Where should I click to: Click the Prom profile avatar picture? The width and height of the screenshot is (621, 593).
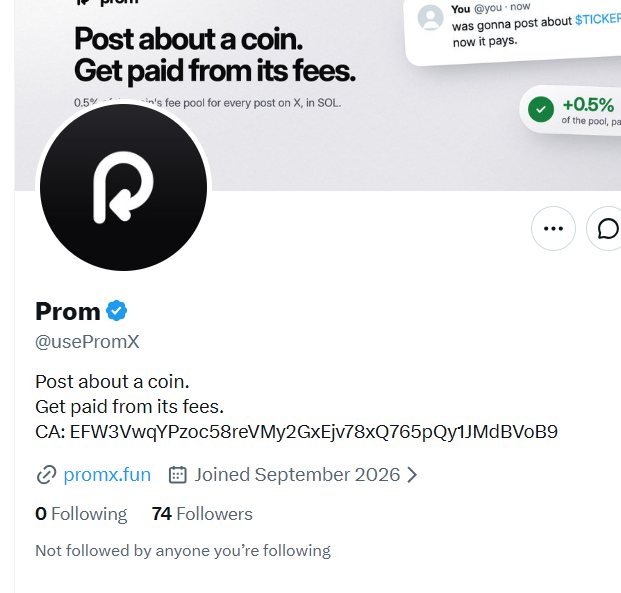point(124,187)
